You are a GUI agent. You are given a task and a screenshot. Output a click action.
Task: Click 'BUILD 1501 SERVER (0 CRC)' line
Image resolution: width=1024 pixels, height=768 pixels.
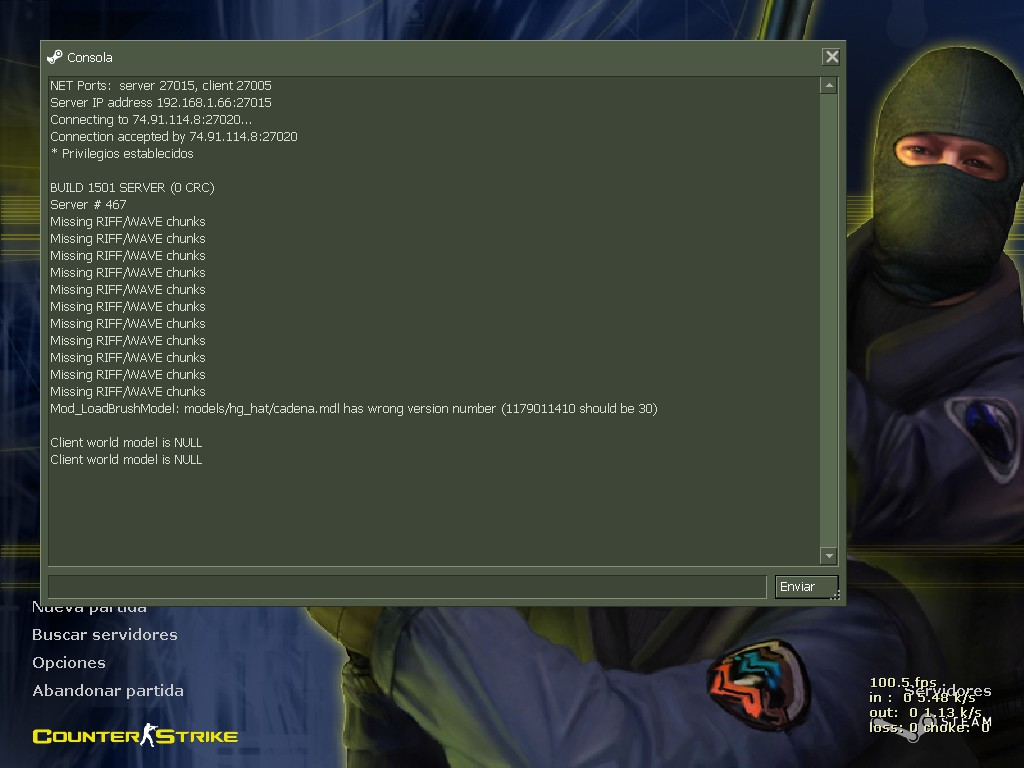tap(132, 187)
